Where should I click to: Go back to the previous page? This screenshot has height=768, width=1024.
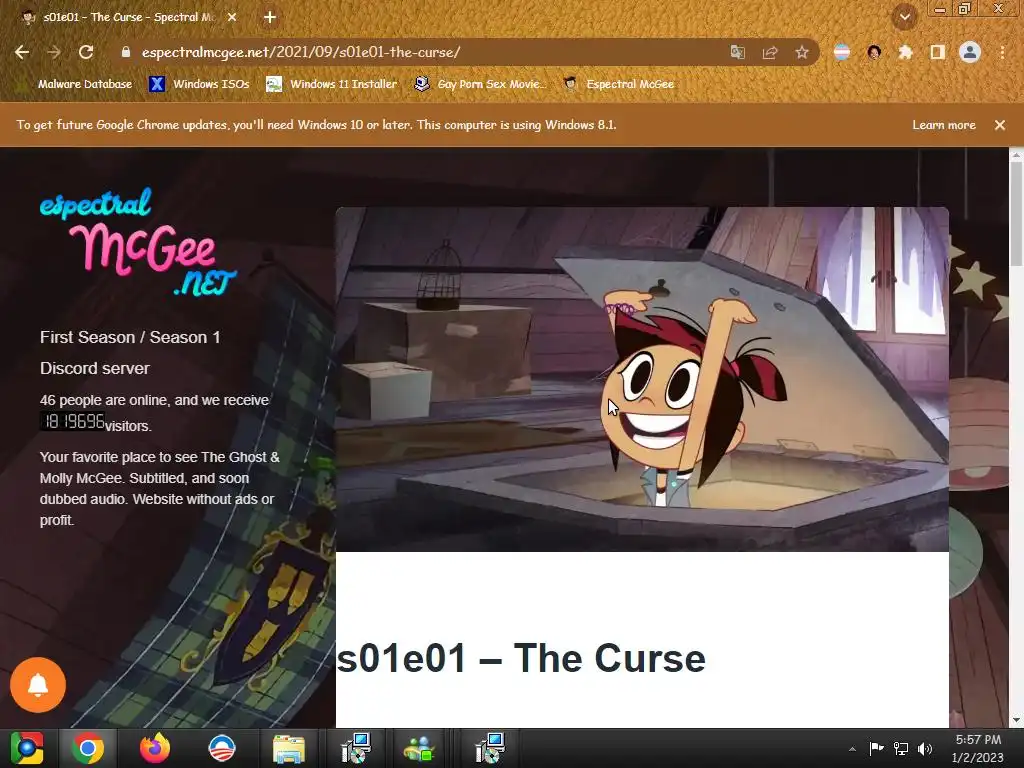point(22,52)
